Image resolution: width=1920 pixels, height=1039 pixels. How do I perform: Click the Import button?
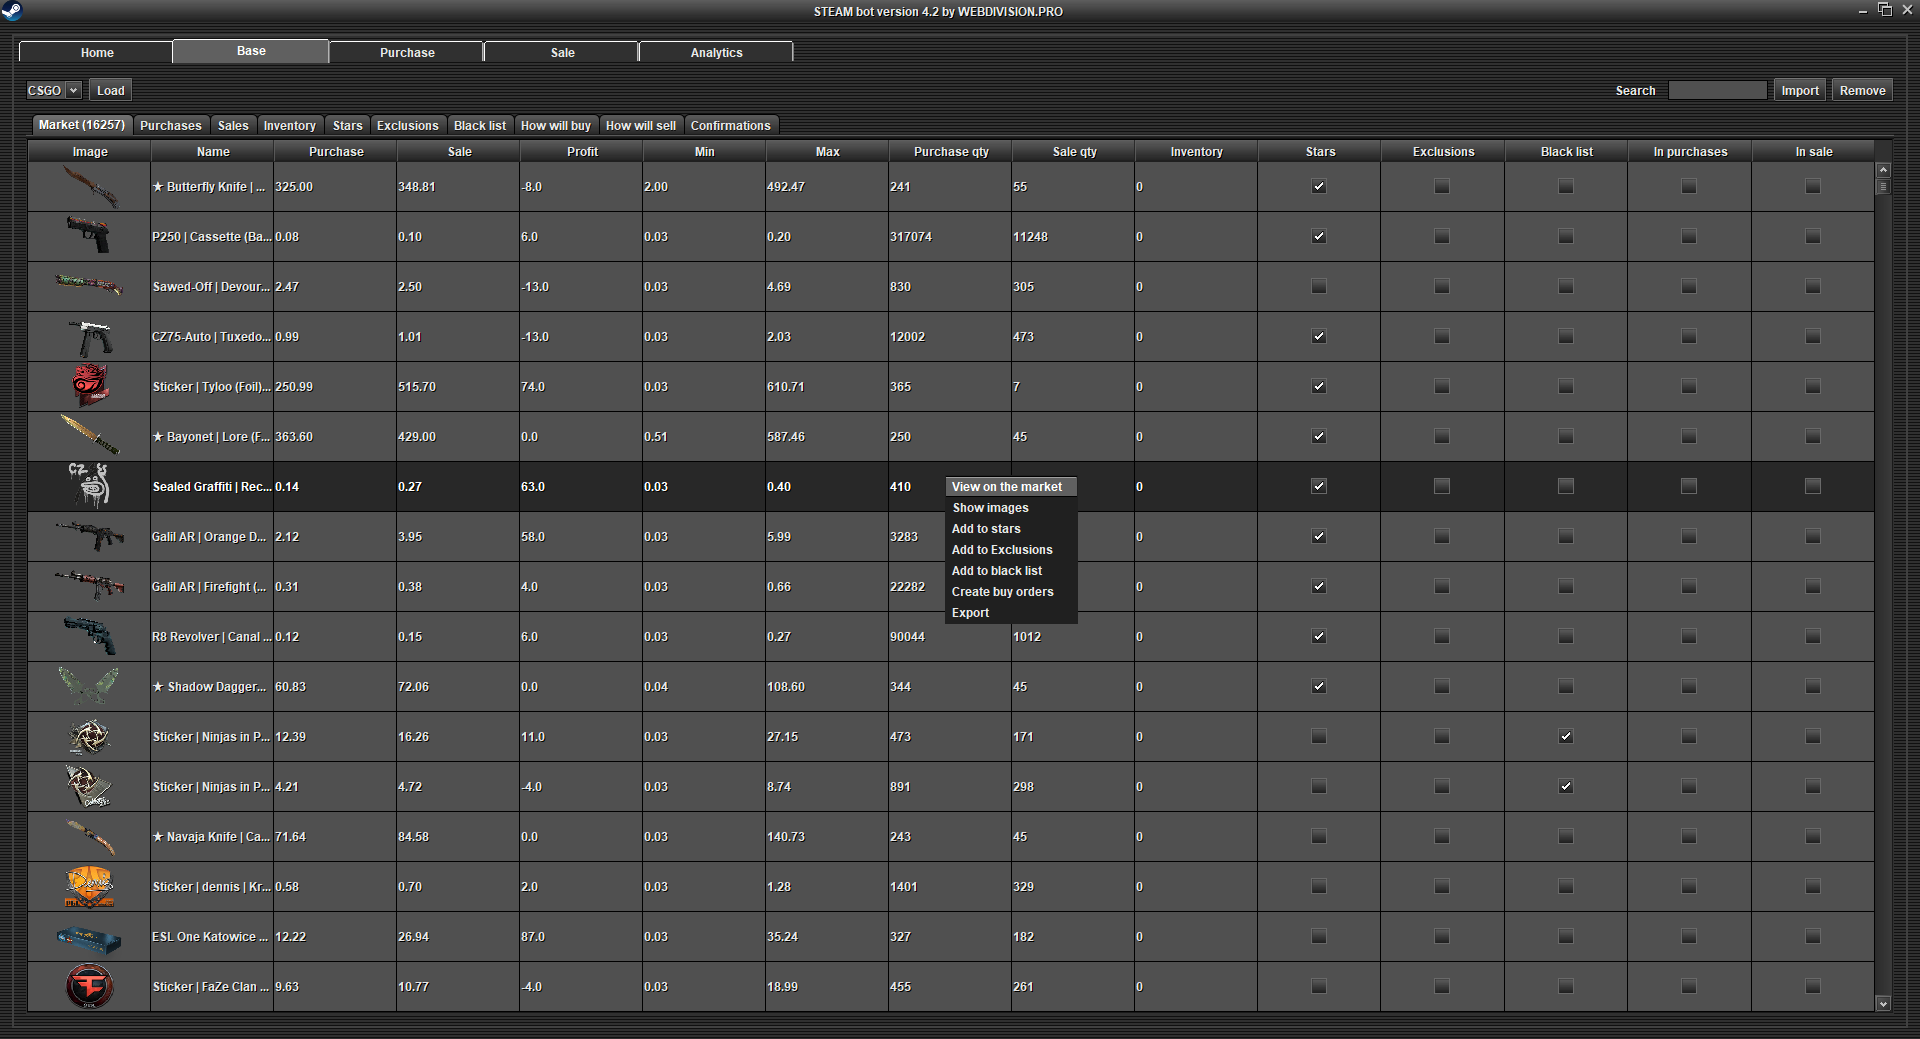1799,90
